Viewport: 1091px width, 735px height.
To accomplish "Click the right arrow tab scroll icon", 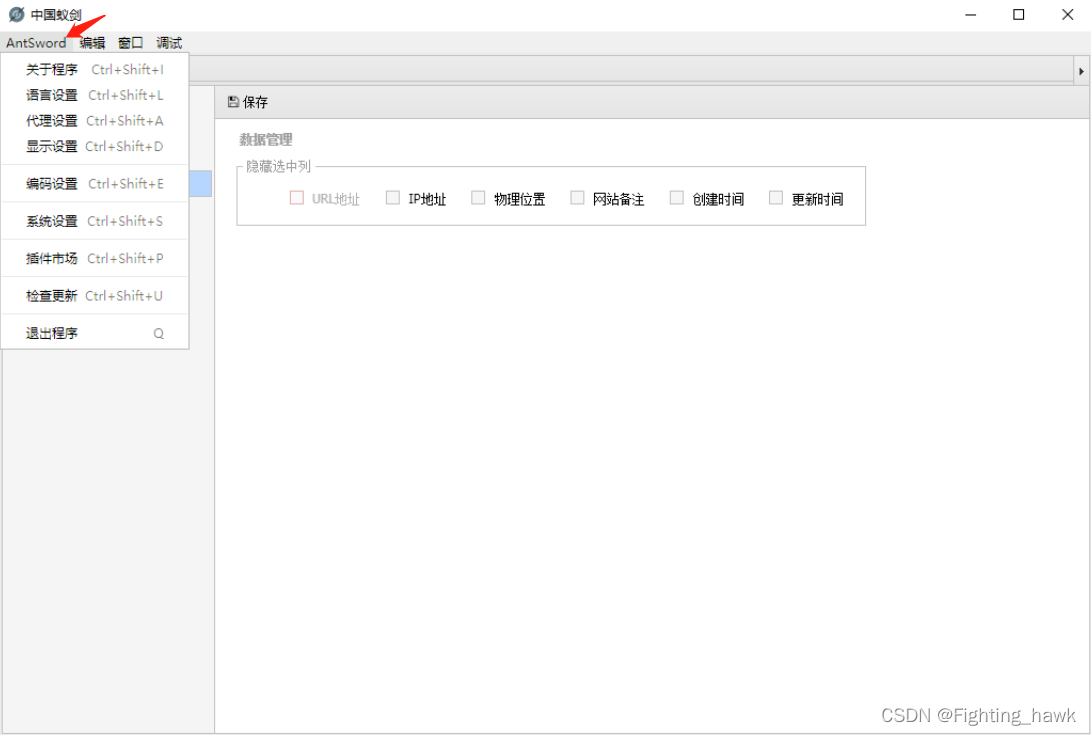I will click(1082, 70).
